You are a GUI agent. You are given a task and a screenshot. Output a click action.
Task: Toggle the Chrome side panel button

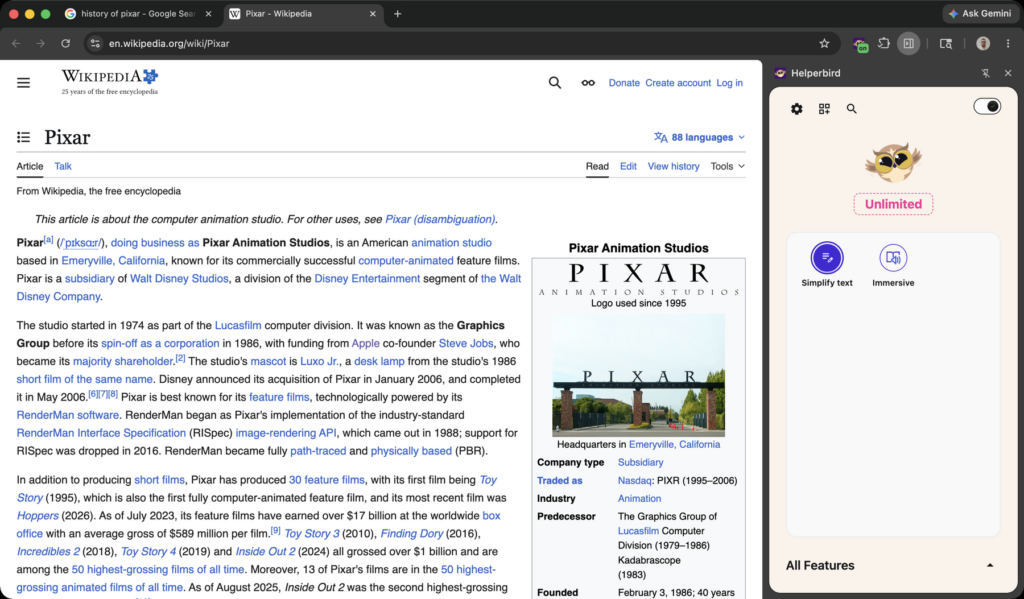click(x=908, y=44)
